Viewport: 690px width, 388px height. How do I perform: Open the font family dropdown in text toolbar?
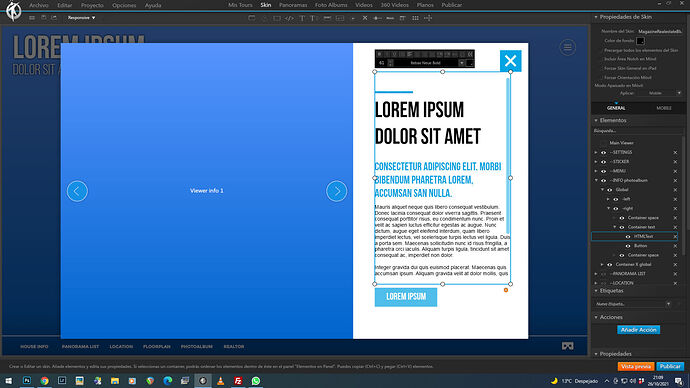461,63
